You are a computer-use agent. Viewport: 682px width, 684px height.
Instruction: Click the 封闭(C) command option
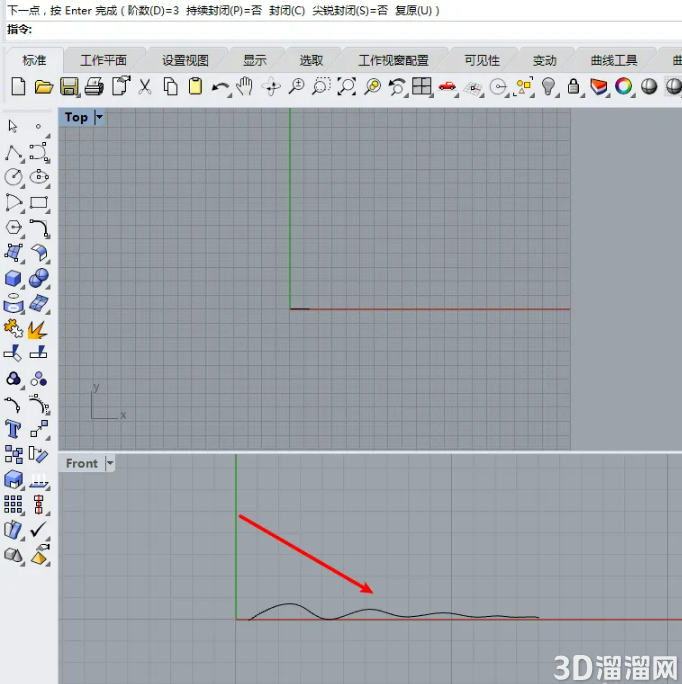coord(287,10)
